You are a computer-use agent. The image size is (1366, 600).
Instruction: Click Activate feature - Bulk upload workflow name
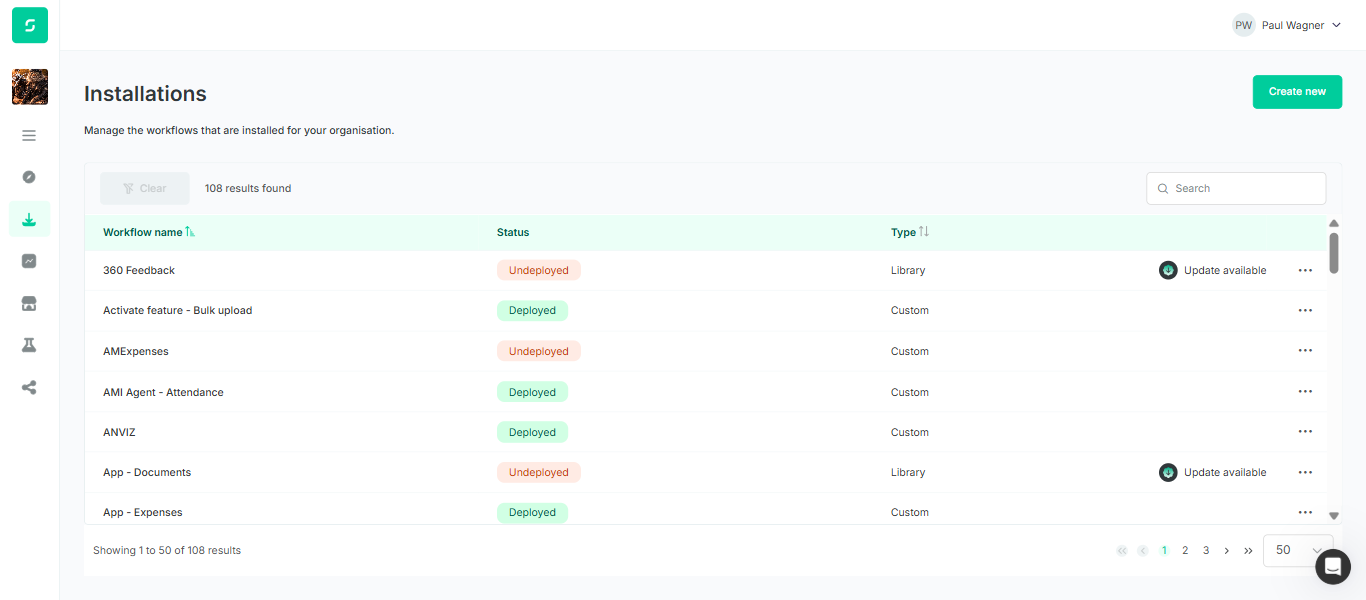pyautogui.click(x=177, y=310)
